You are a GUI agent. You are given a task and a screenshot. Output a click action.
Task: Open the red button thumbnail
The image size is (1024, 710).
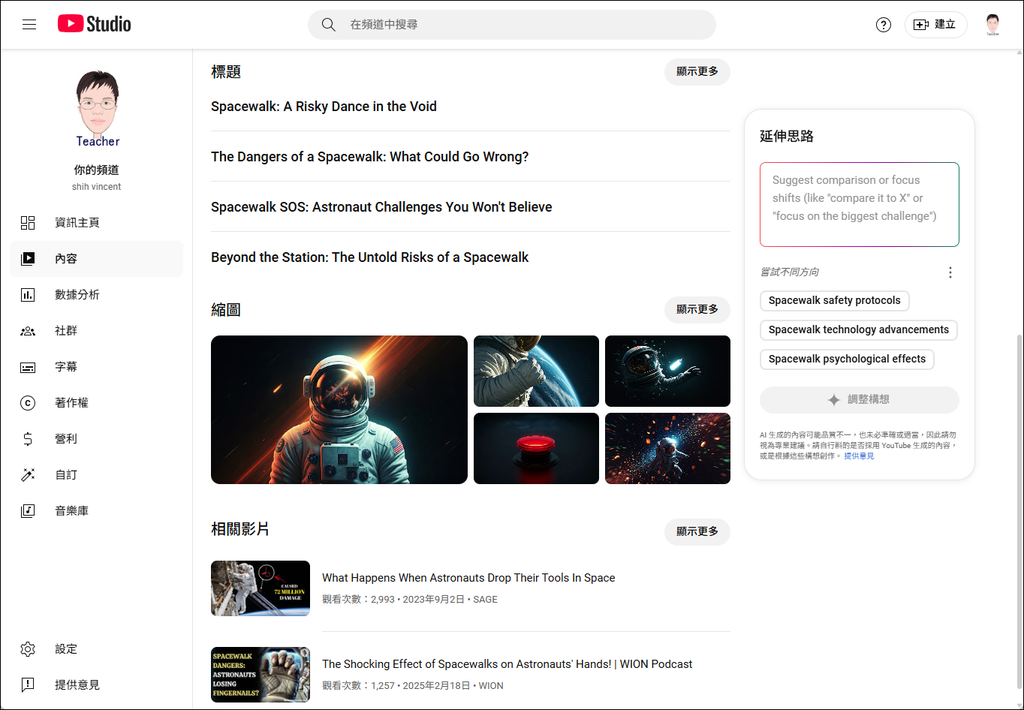coord(536,449)
